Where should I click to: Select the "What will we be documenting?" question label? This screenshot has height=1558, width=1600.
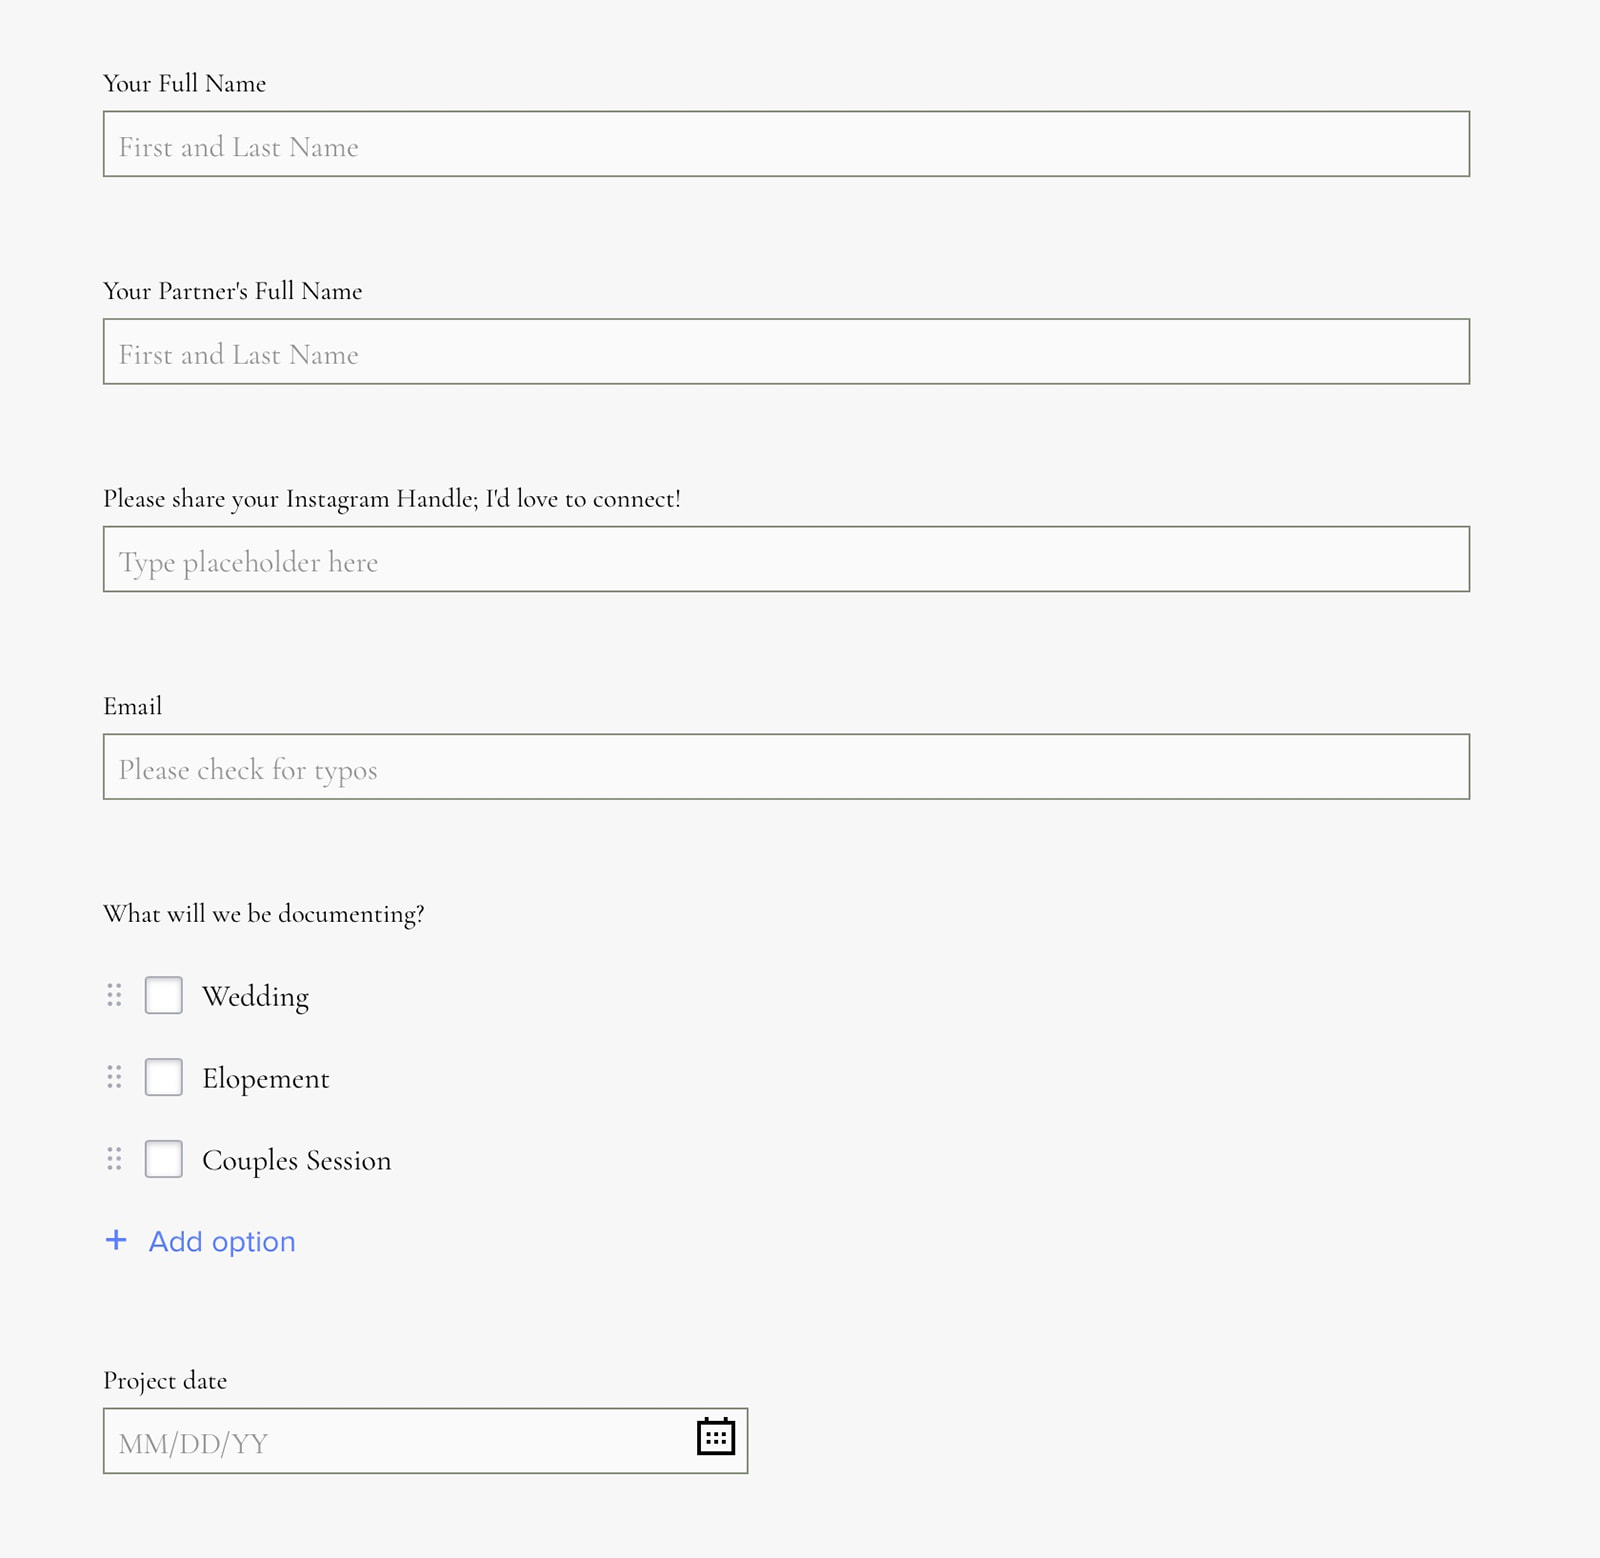264,914
